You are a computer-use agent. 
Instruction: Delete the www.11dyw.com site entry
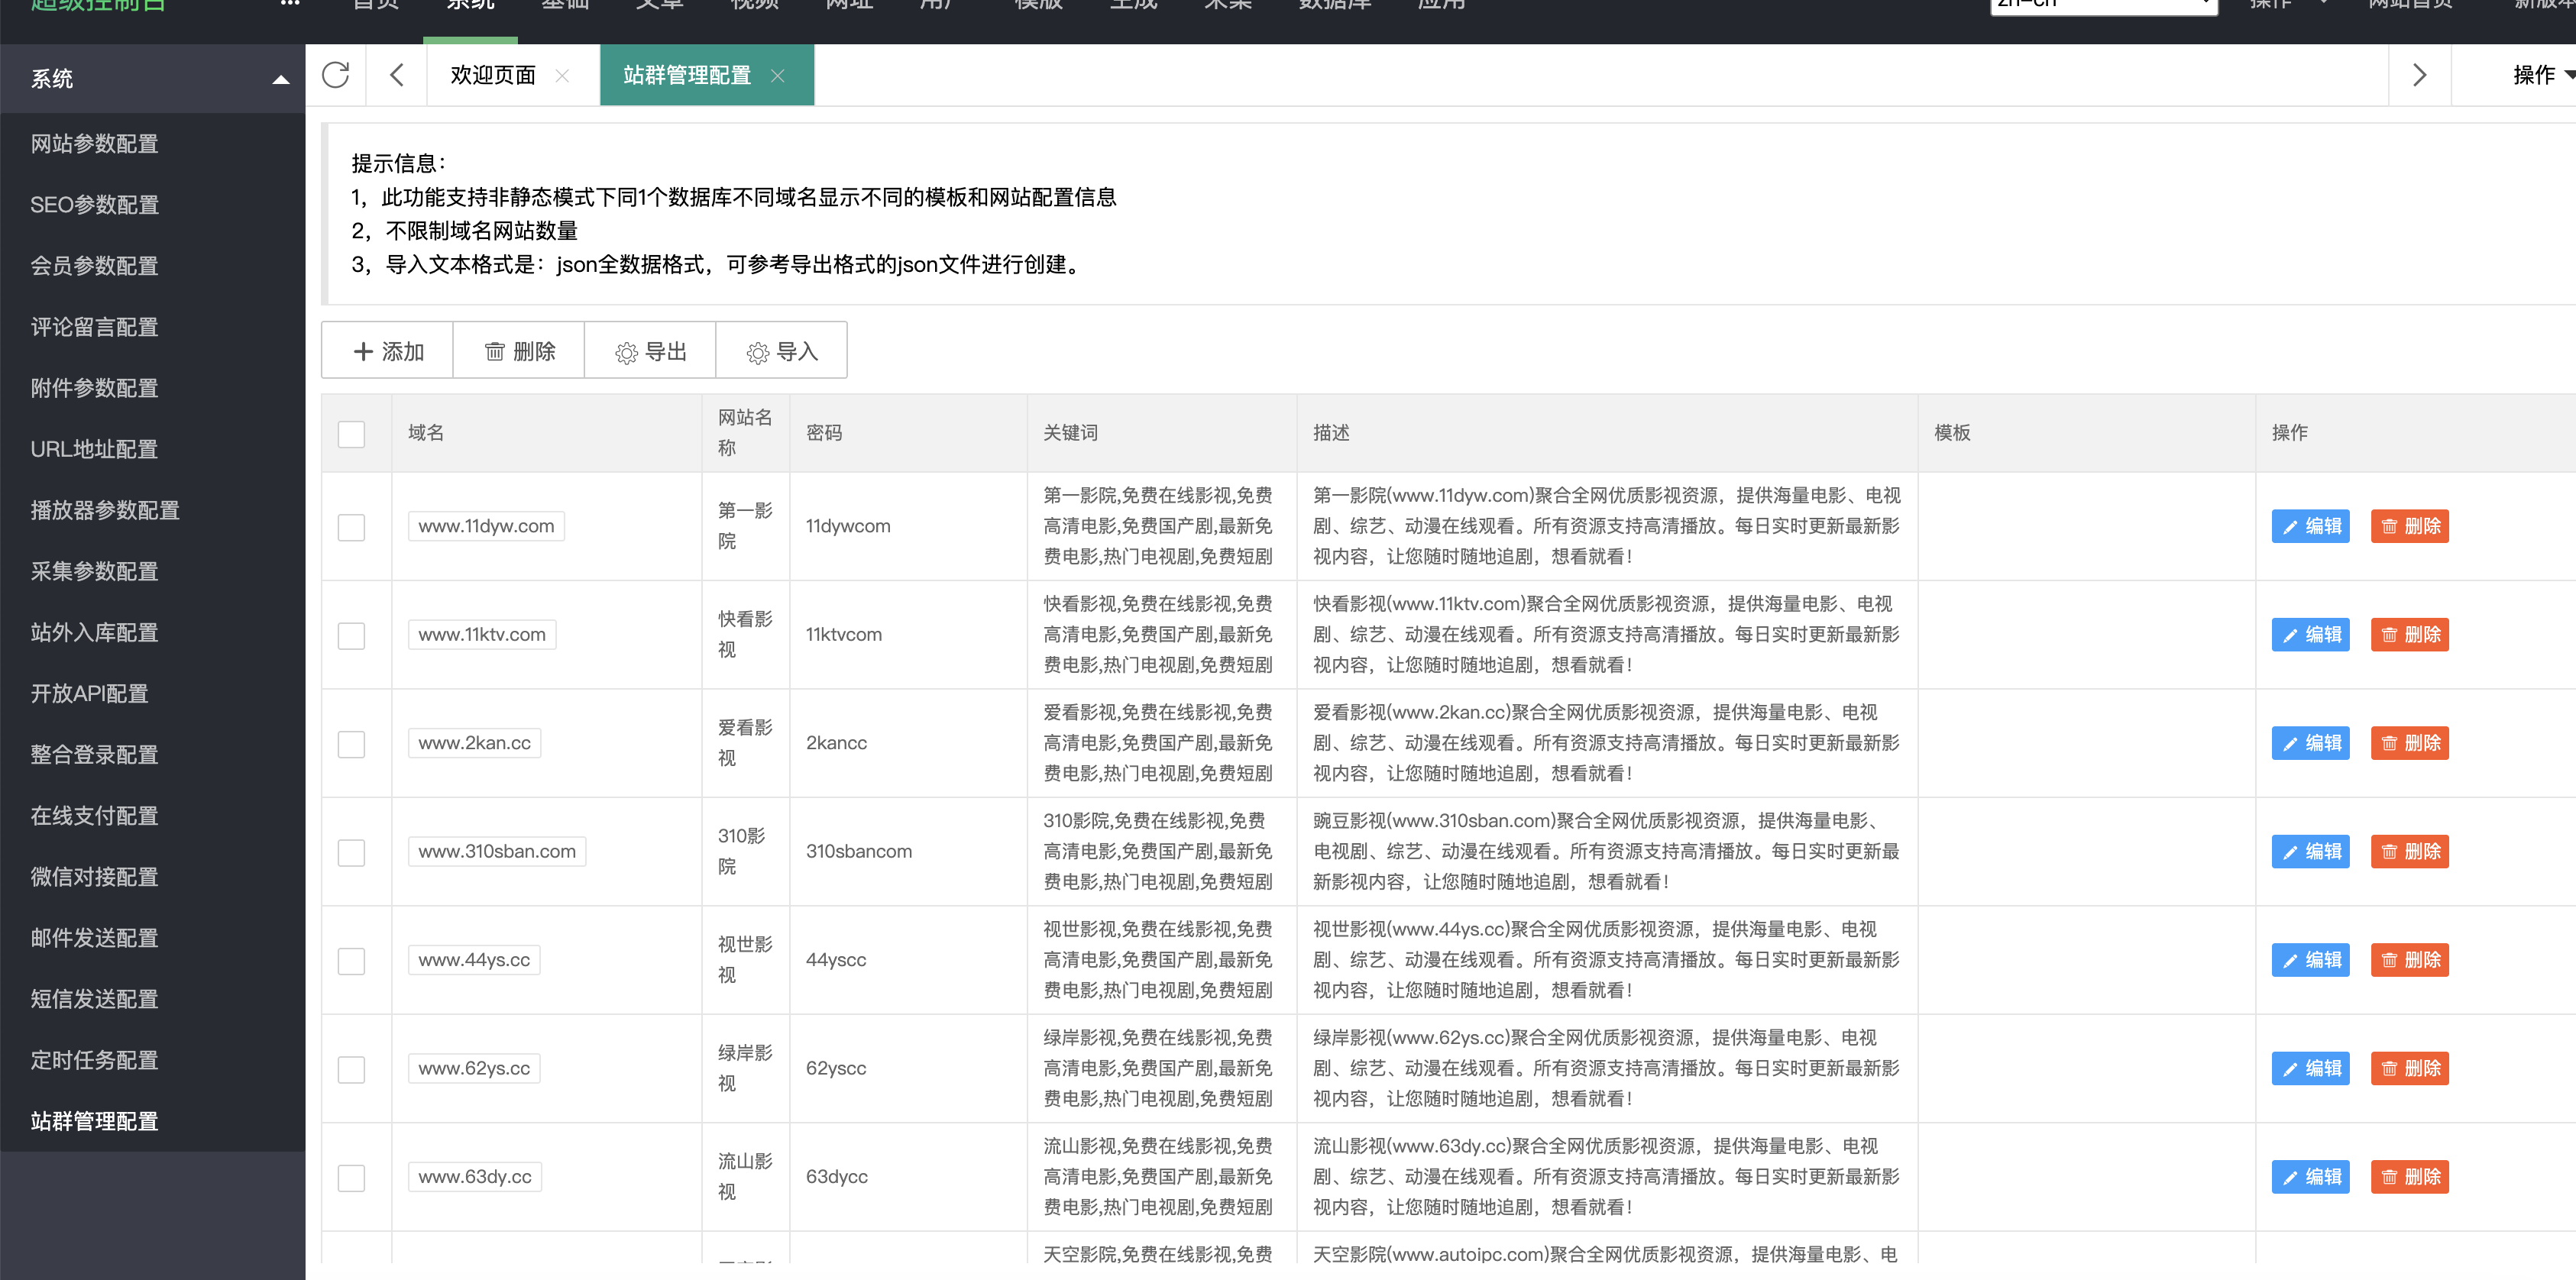[2410, 526]
